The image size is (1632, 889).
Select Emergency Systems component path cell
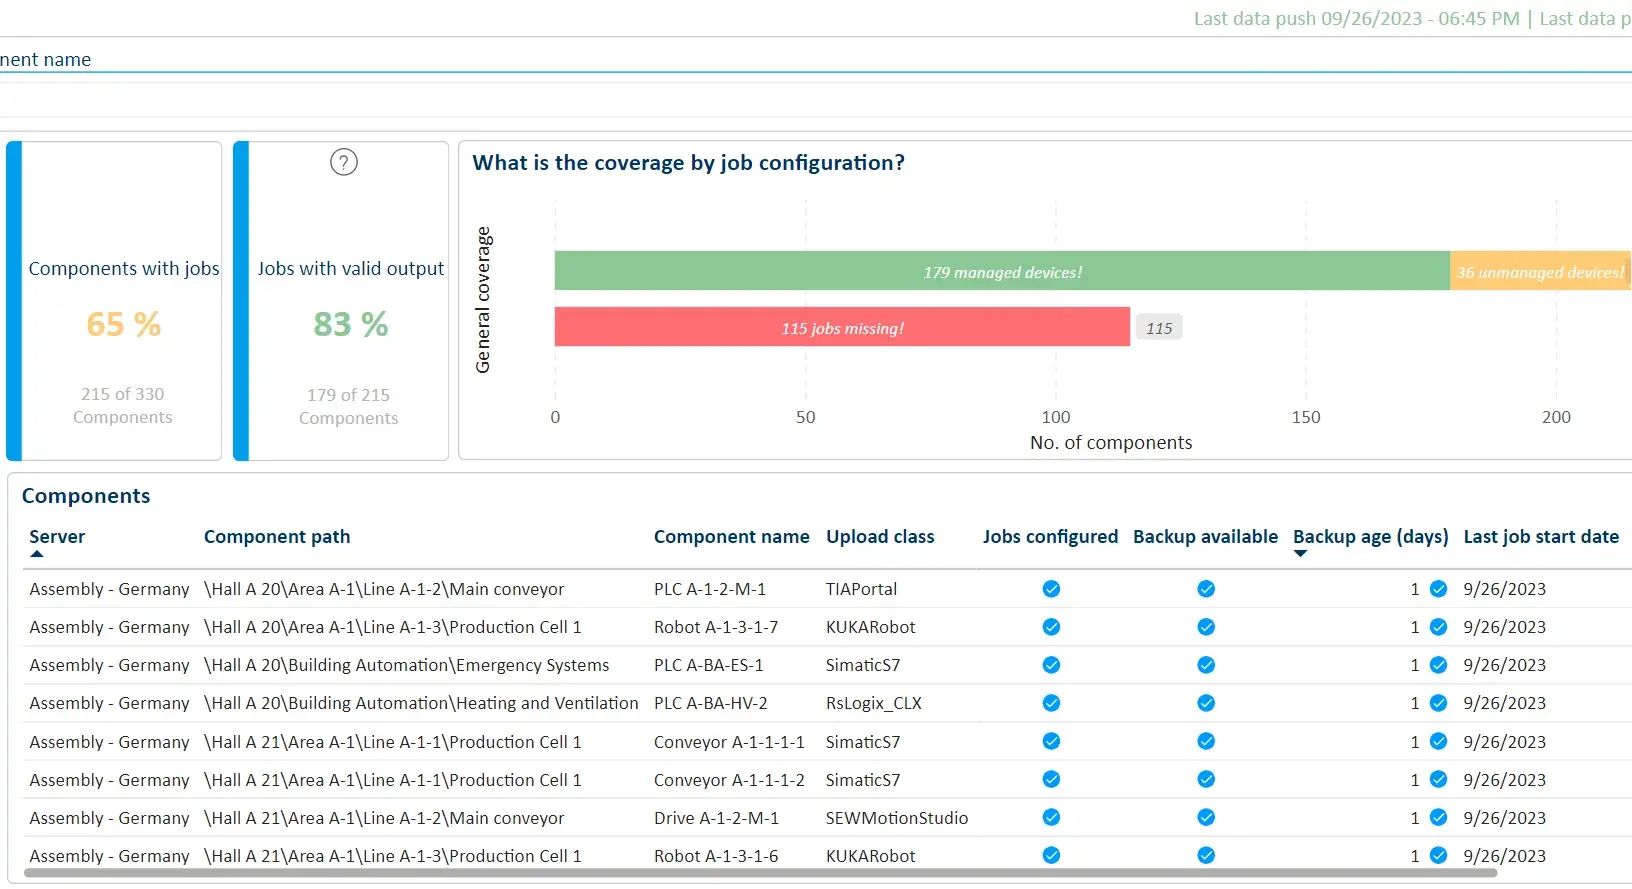tap(406, 665)
